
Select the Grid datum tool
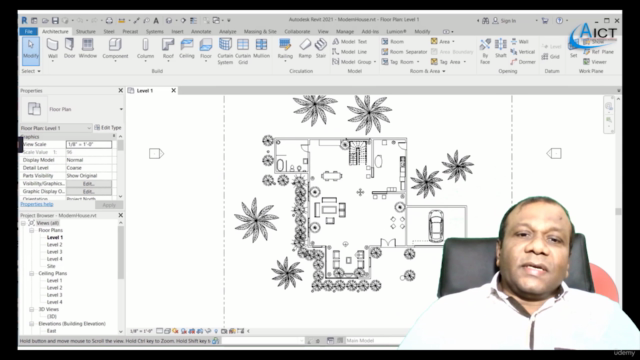coord(551,57)
